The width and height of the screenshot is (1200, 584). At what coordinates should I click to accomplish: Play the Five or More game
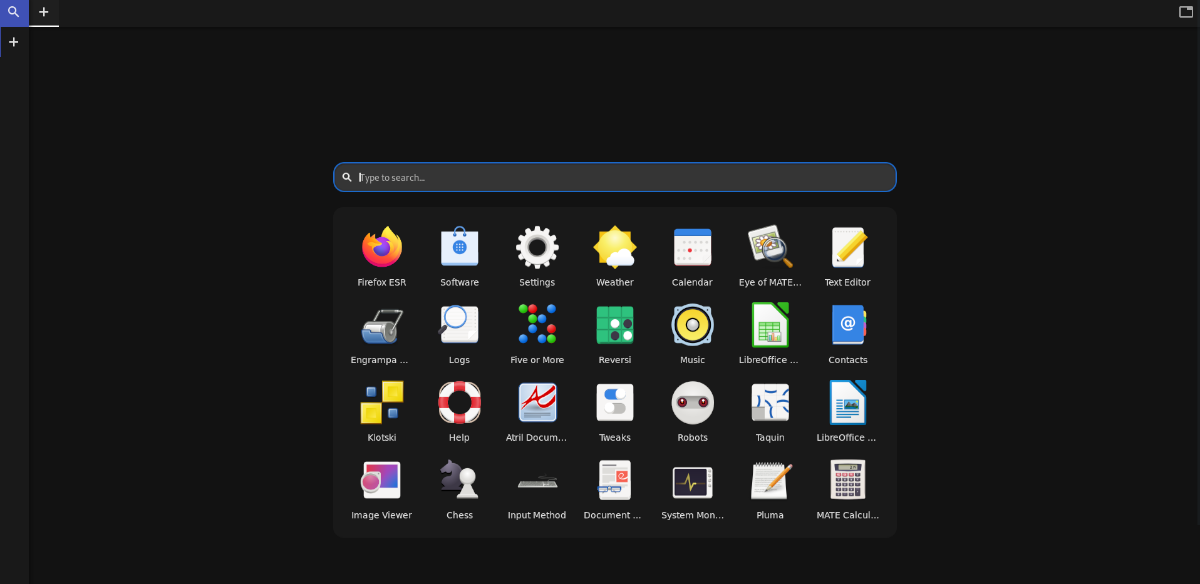point(537,324)
